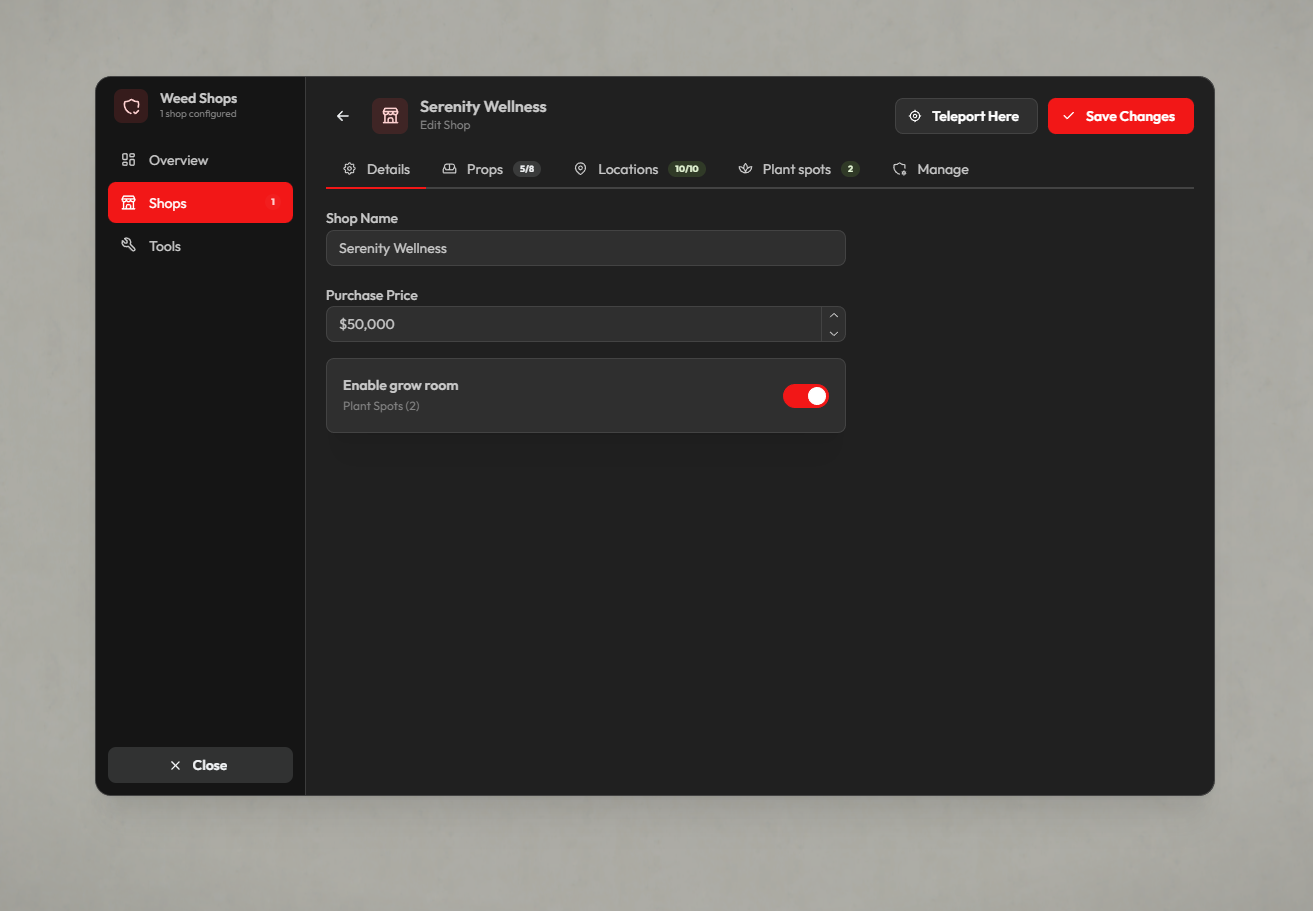
Task: Save changes to the shop
Action: (x=1121, y=116)
